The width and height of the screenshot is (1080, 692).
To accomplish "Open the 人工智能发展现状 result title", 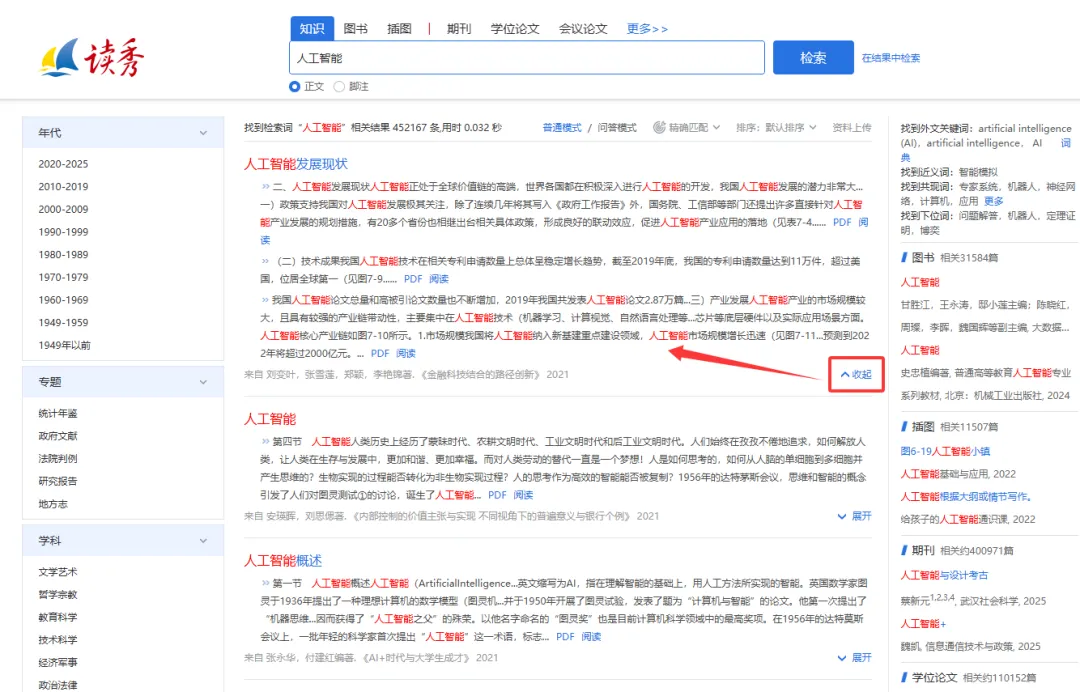I will [x=296, y=163].
